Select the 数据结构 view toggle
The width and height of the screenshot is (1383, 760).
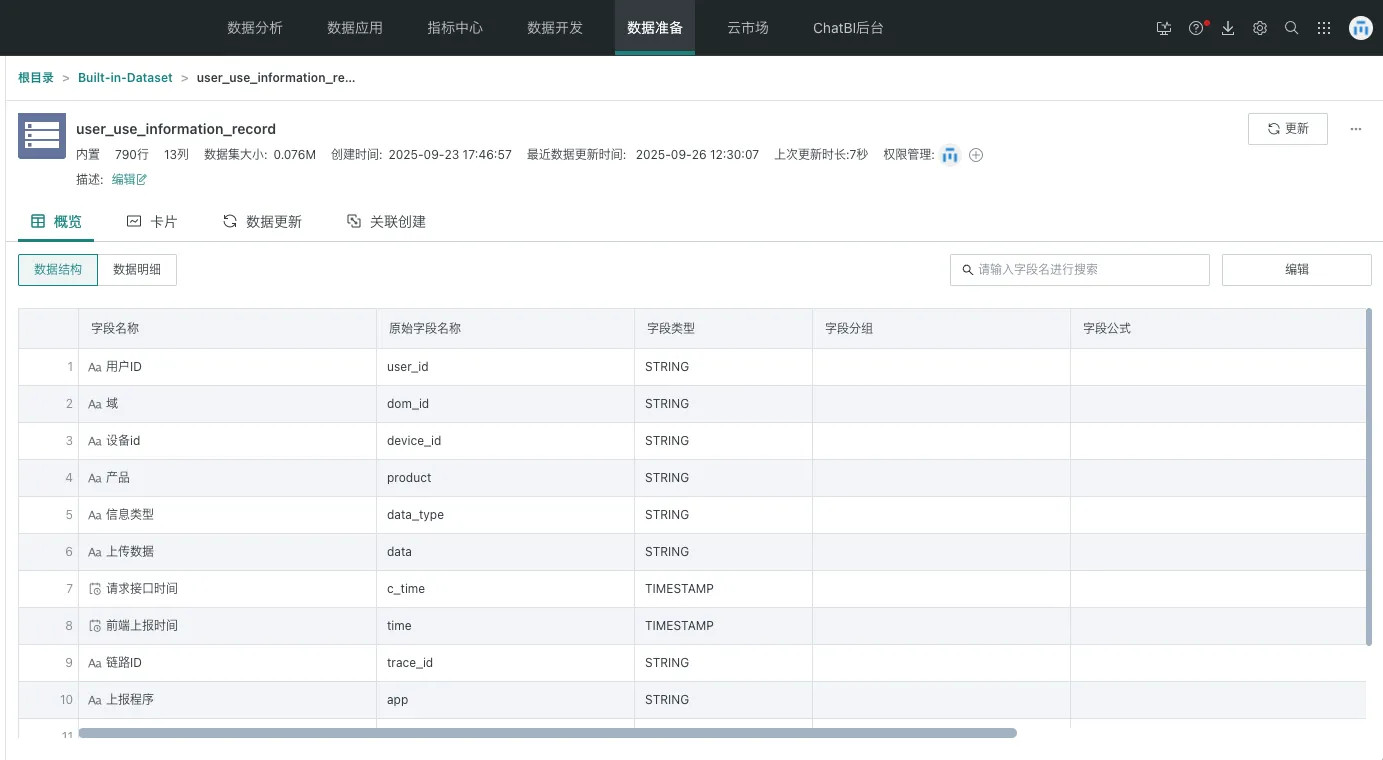(x=58, y=270)
